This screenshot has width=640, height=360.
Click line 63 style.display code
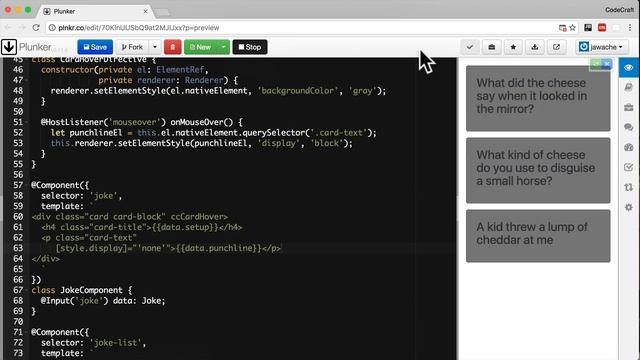pos(168,248)
